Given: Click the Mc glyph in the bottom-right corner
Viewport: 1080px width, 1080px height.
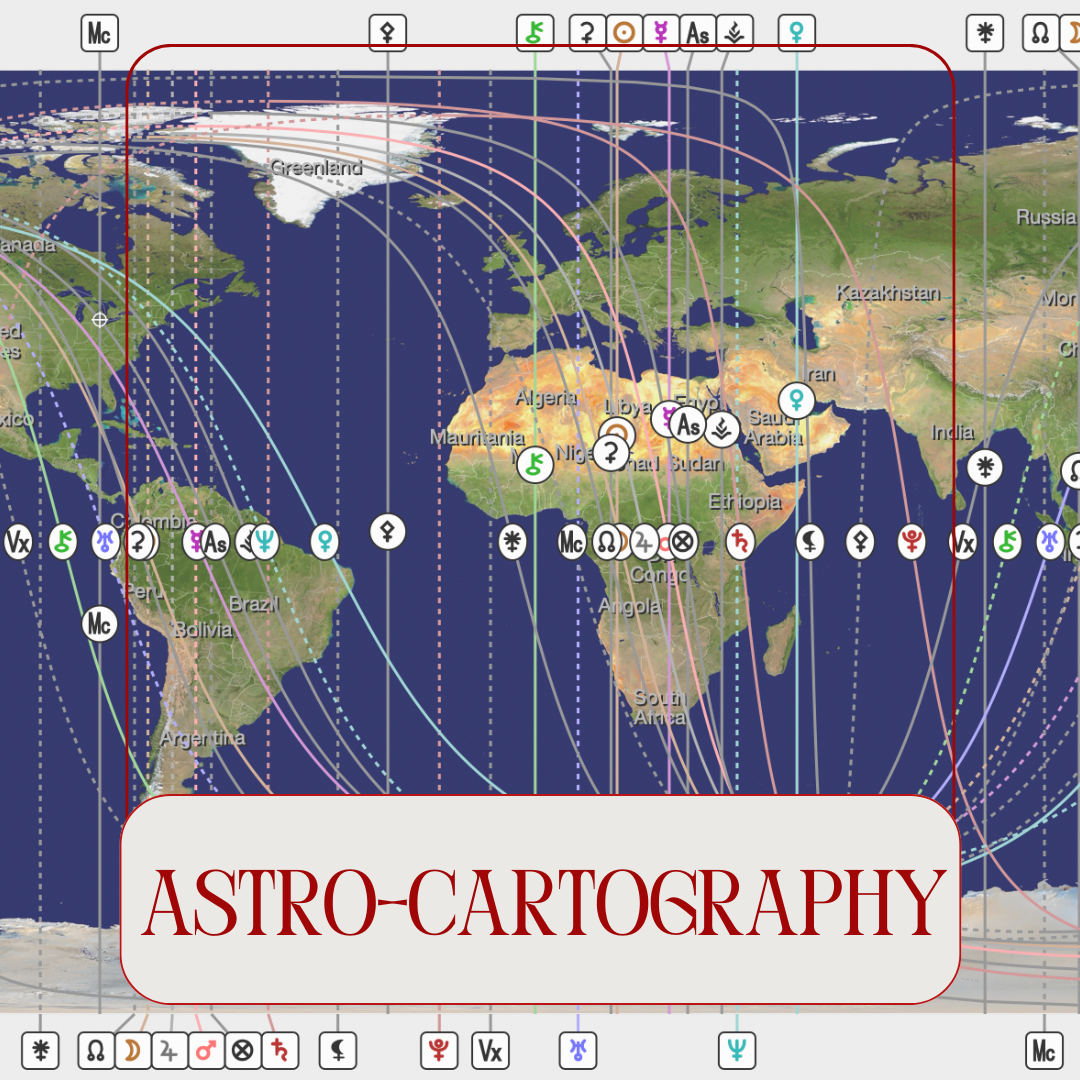Looking at the screenshot, I should (x=1042, y=1051).
